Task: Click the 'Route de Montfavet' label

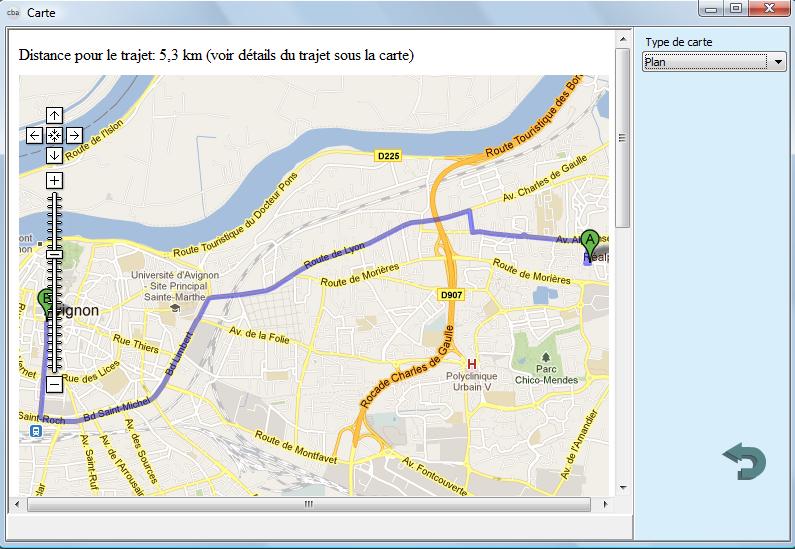Action: click(296, 447)
